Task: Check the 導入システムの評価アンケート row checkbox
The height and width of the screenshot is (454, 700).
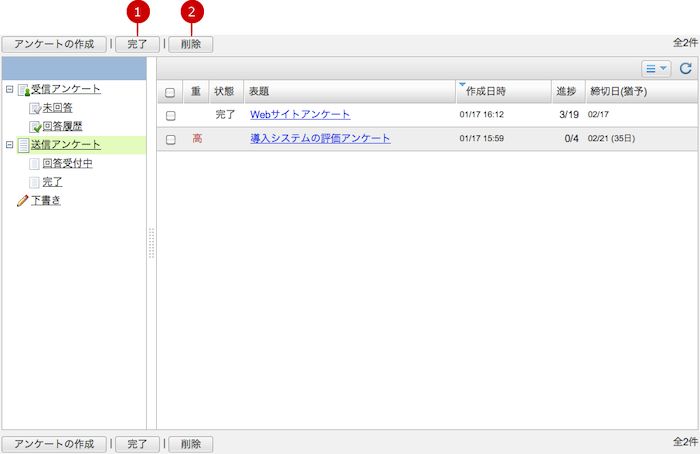Action: coord(171,140)
